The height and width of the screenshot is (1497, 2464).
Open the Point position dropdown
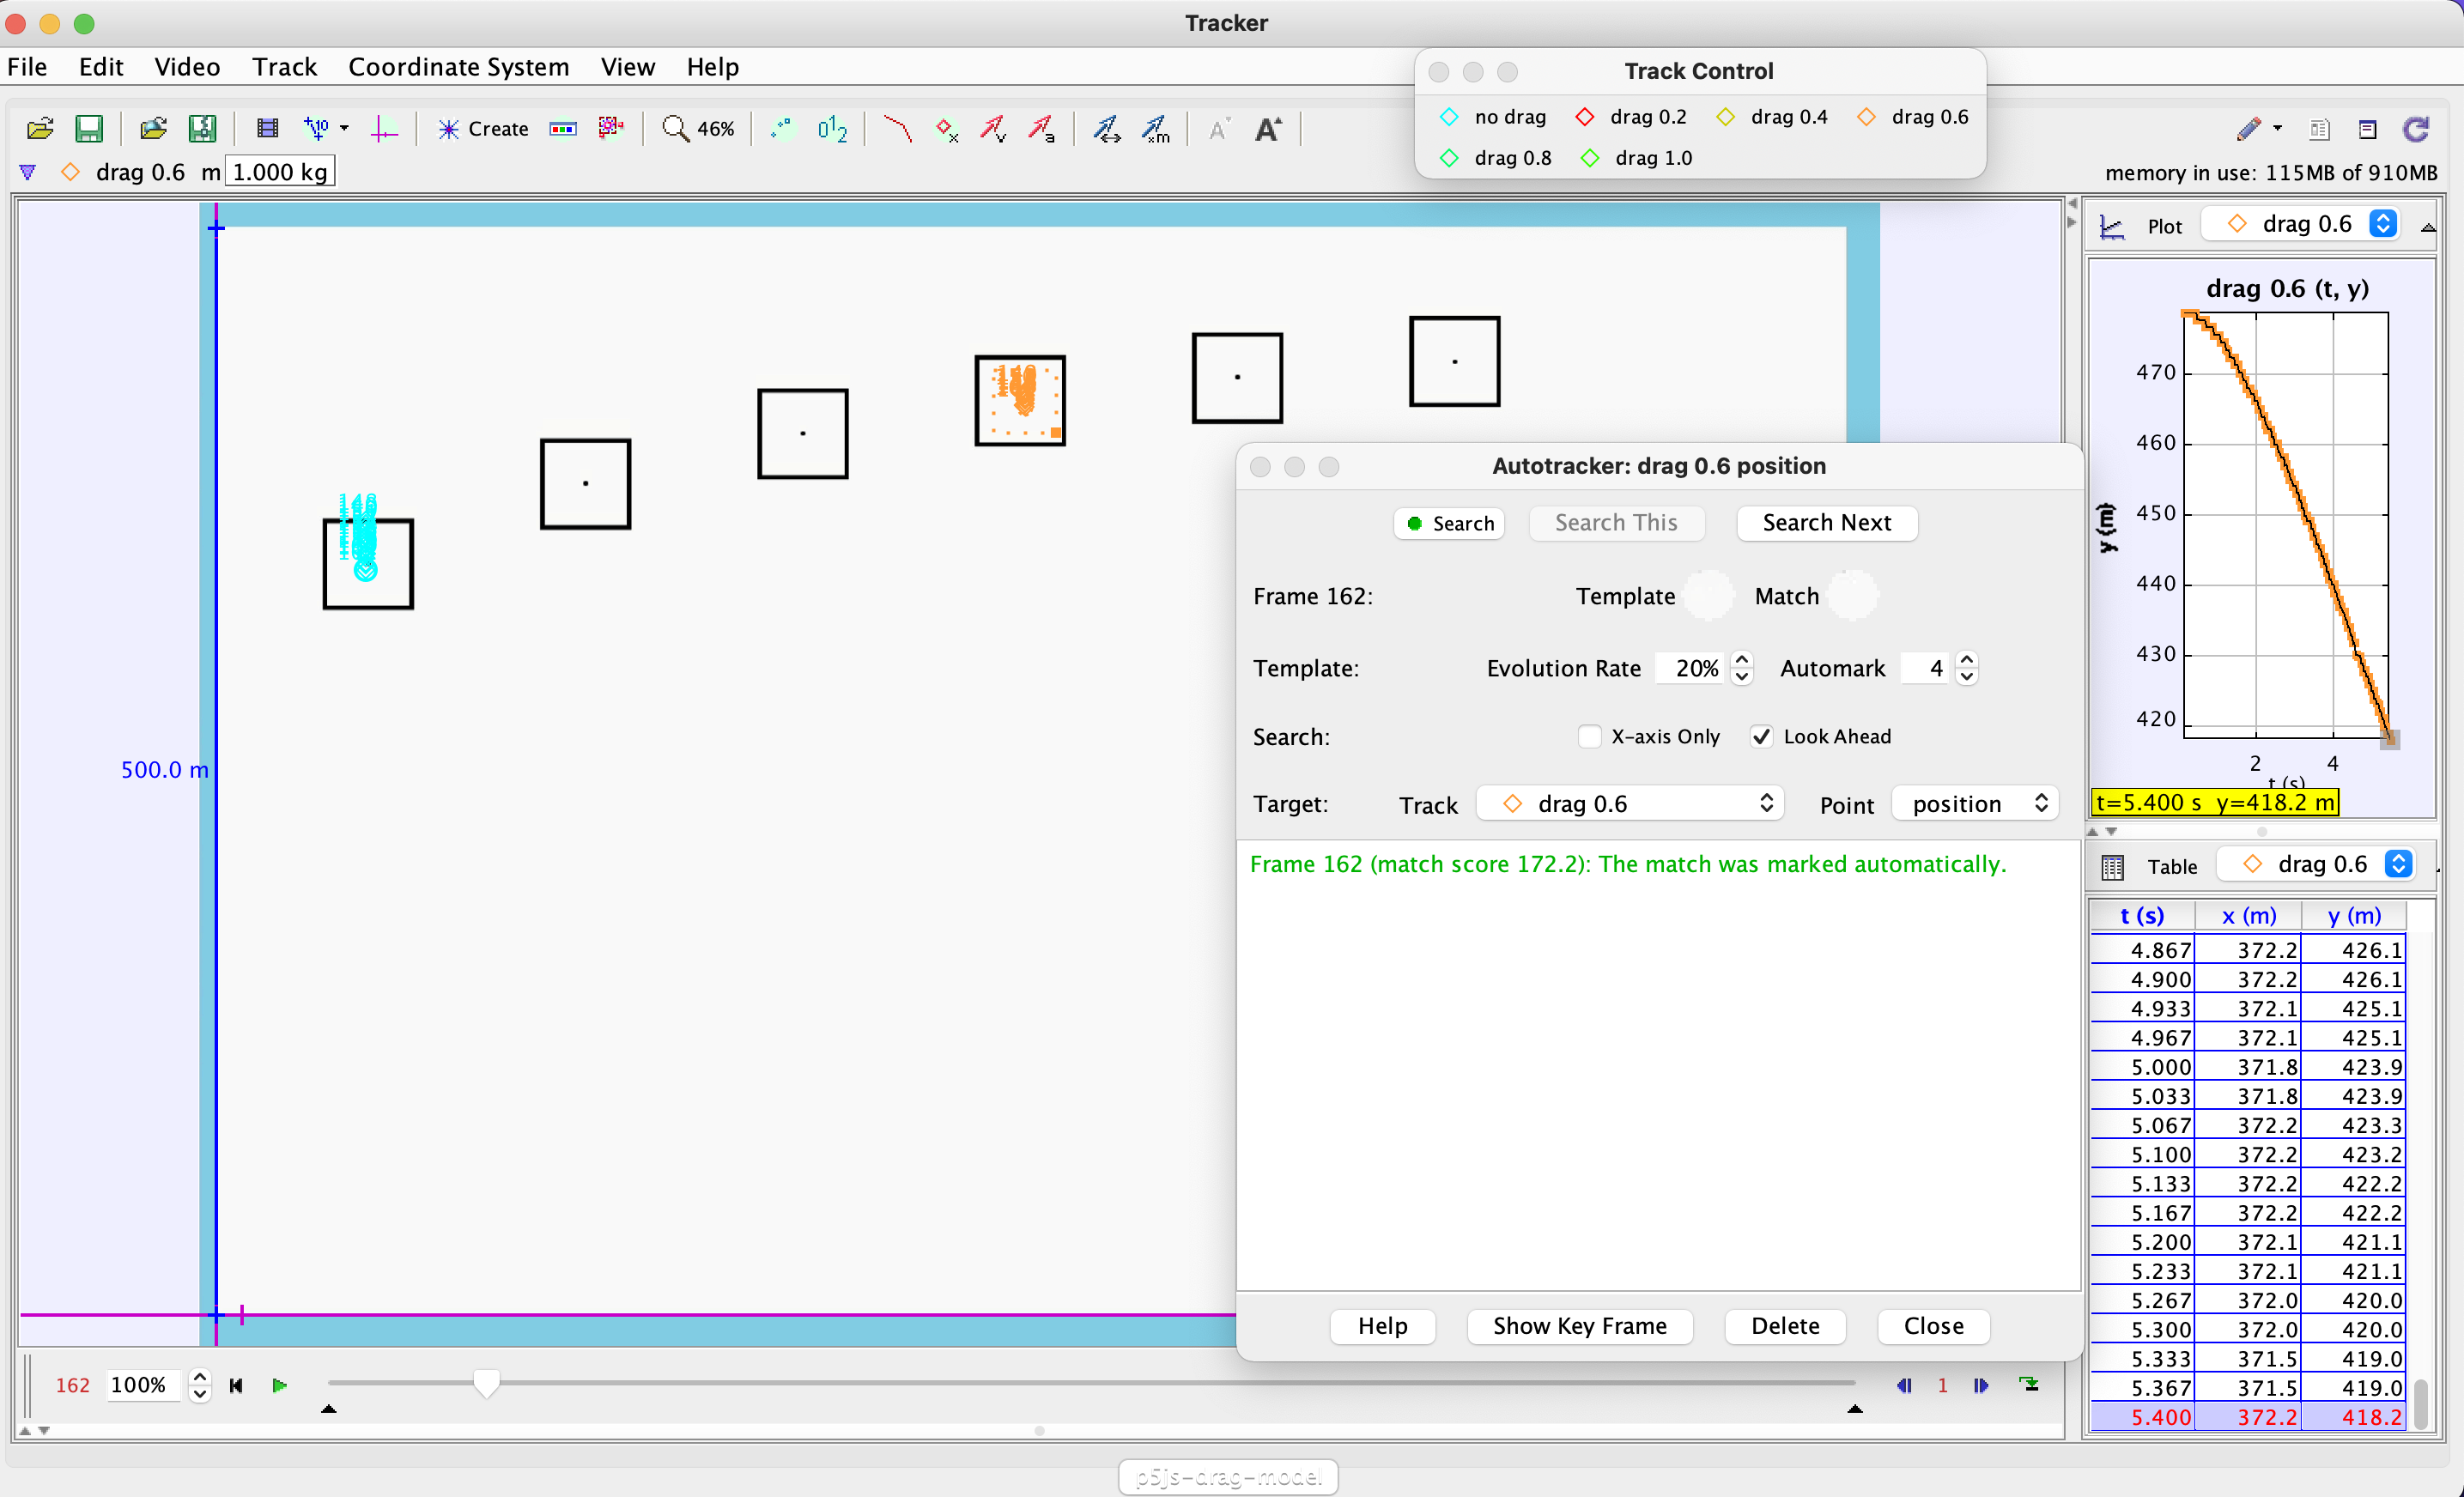coord(1975,804)
